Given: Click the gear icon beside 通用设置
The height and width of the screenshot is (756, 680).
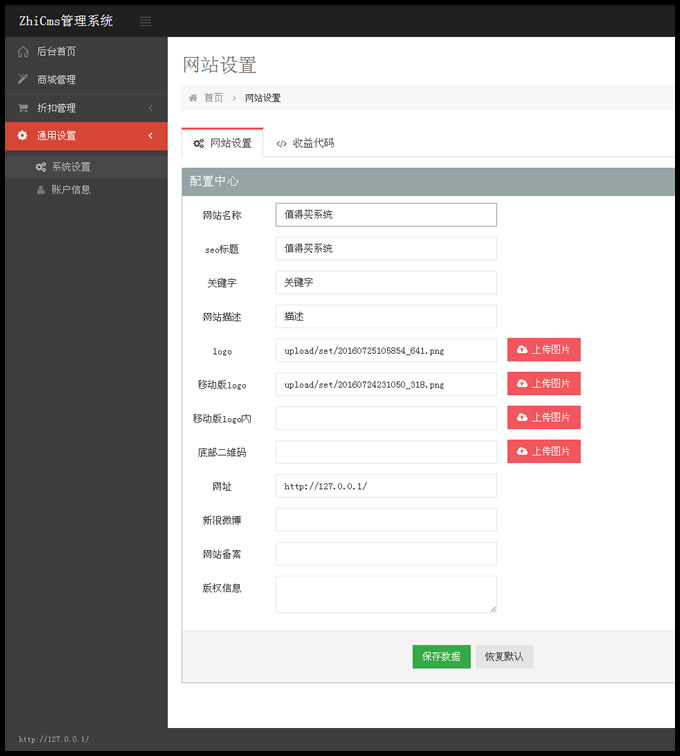Looking at the screenshot, I should click(x=22, y=135).
